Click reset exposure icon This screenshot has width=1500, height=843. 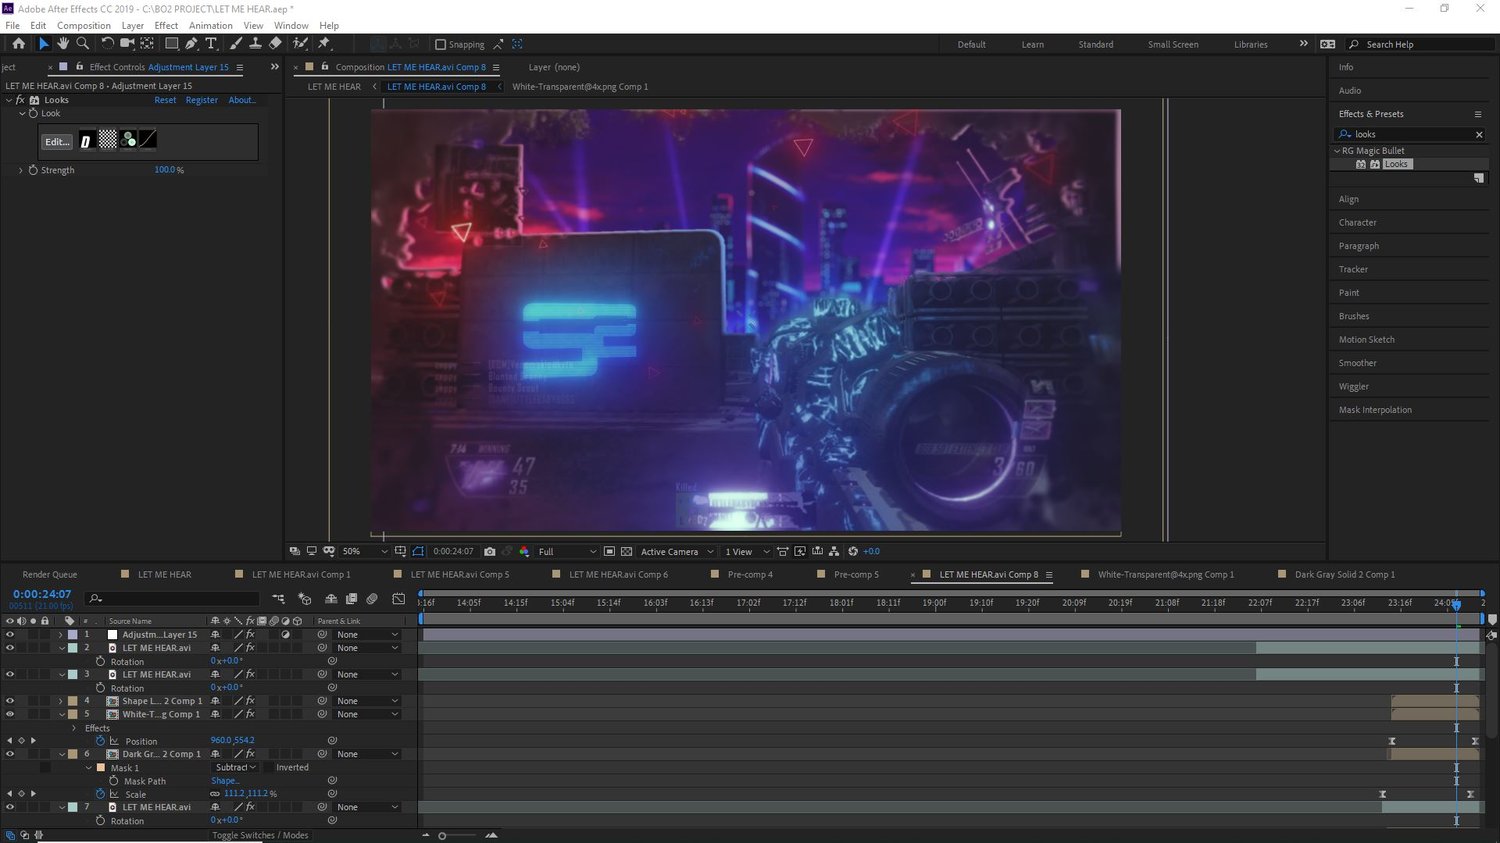click(853, 551)
